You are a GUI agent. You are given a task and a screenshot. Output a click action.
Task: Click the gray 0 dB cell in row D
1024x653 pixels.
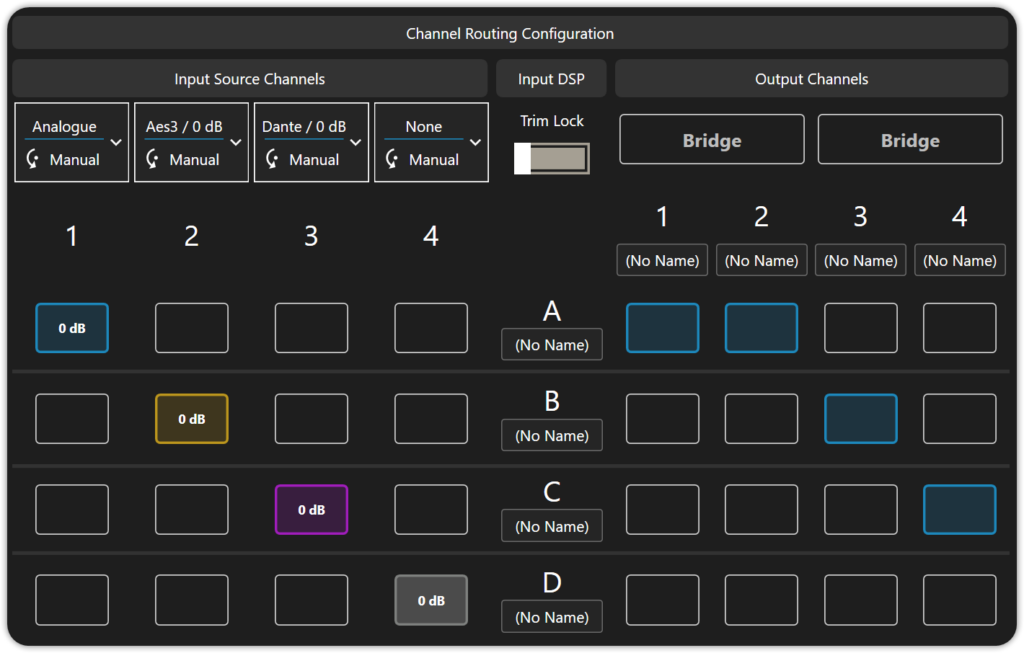[431, 600]
